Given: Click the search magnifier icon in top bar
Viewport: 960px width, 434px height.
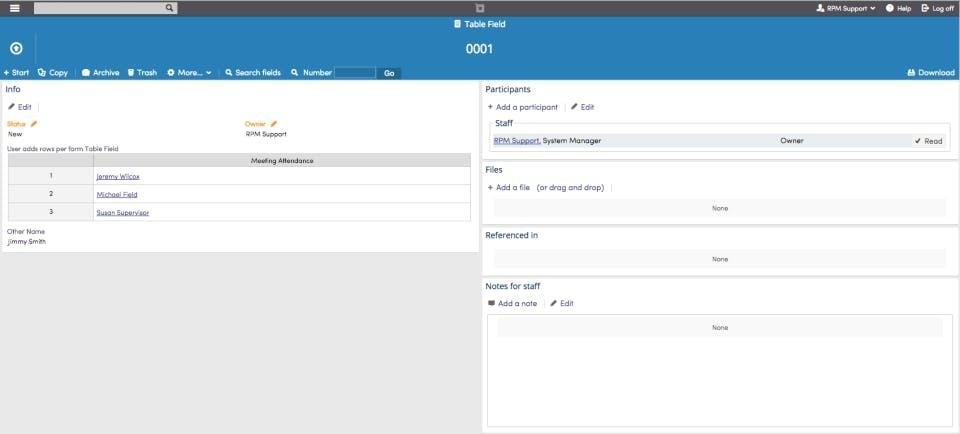Looking at the screenshot, I should pyautogui.click(x=170, y=8).
